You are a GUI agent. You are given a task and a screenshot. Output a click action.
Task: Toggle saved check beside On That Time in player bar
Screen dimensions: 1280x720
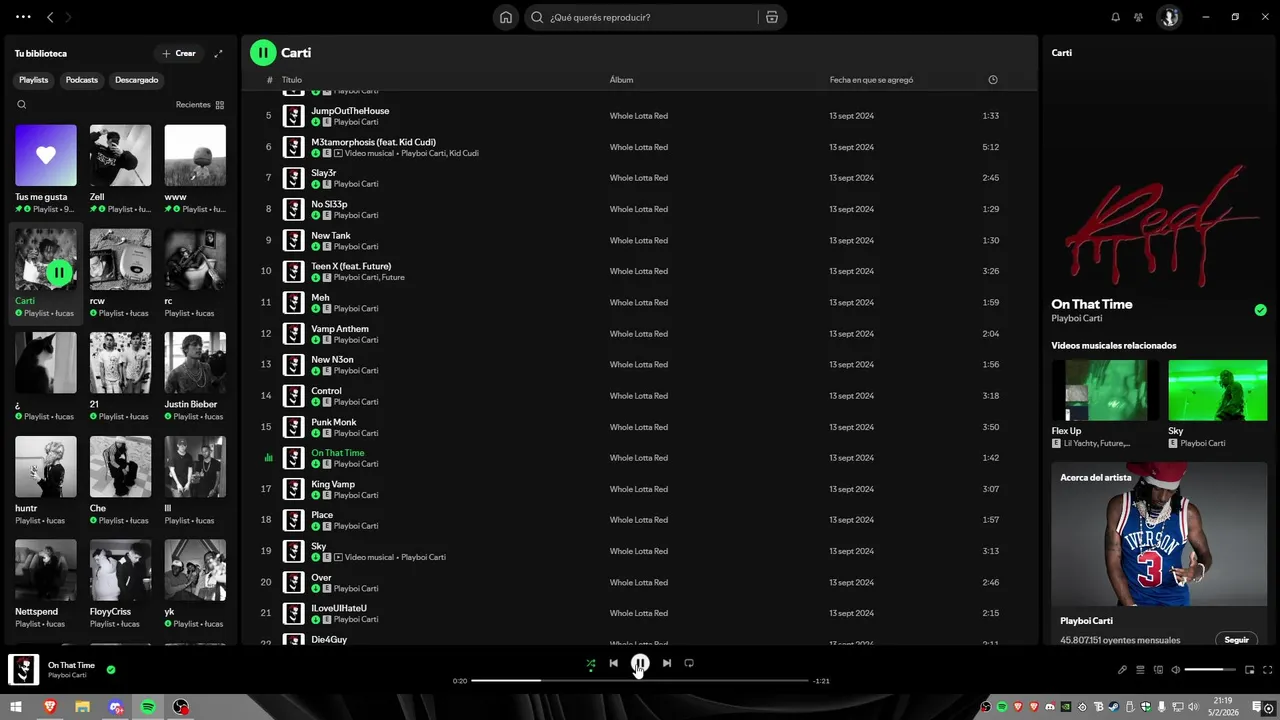pyautogui.click(x=111, y=670)
